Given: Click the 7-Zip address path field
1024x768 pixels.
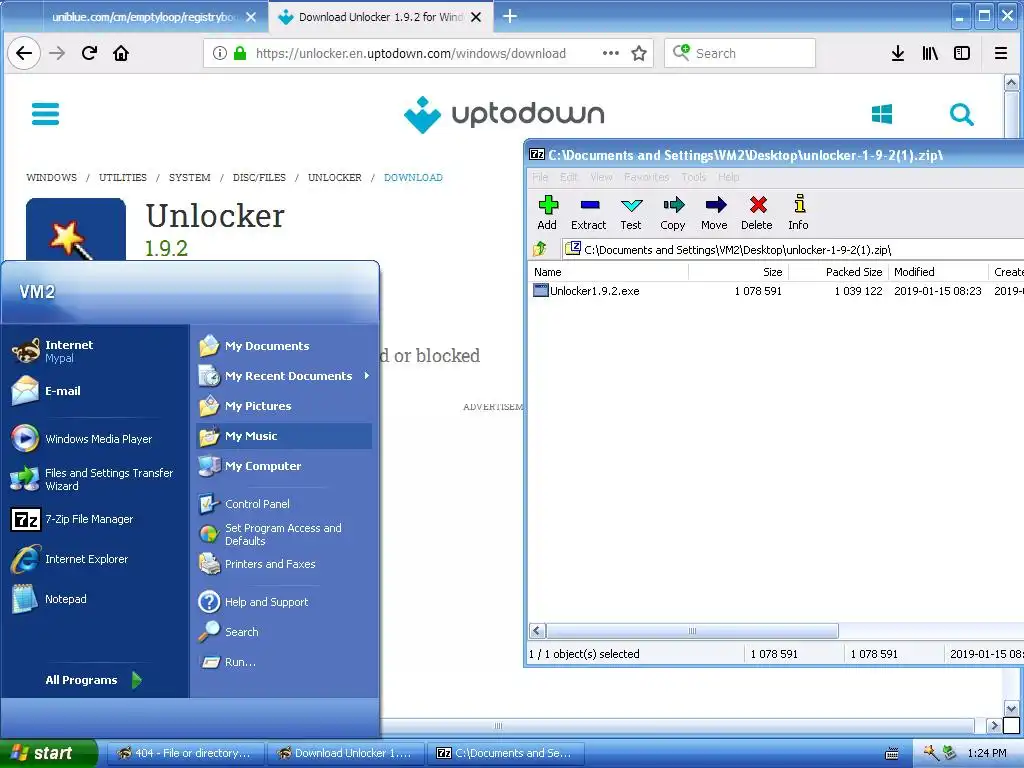Looking at the screenshot, I should 792,249.
